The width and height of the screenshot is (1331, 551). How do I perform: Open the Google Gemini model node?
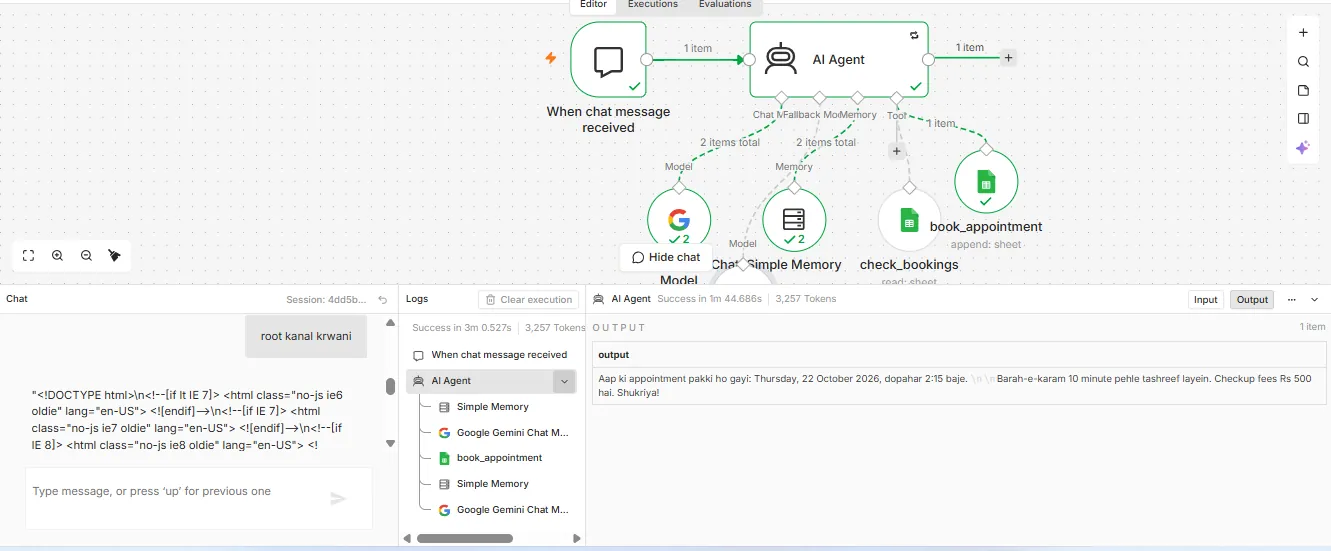pos(679,220)
